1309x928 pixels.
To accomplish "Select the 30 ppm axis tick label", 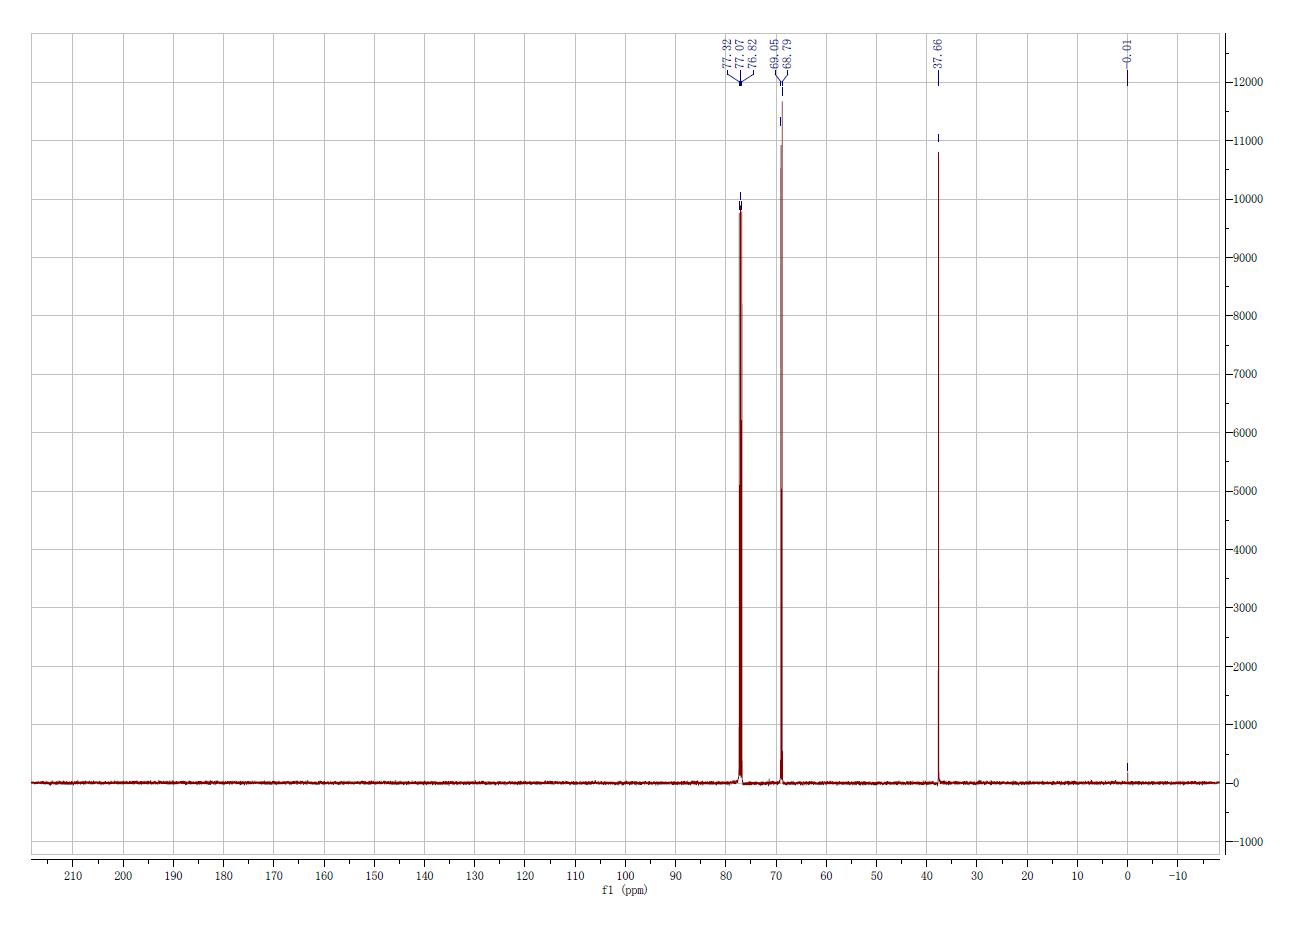I will [977, 877].
